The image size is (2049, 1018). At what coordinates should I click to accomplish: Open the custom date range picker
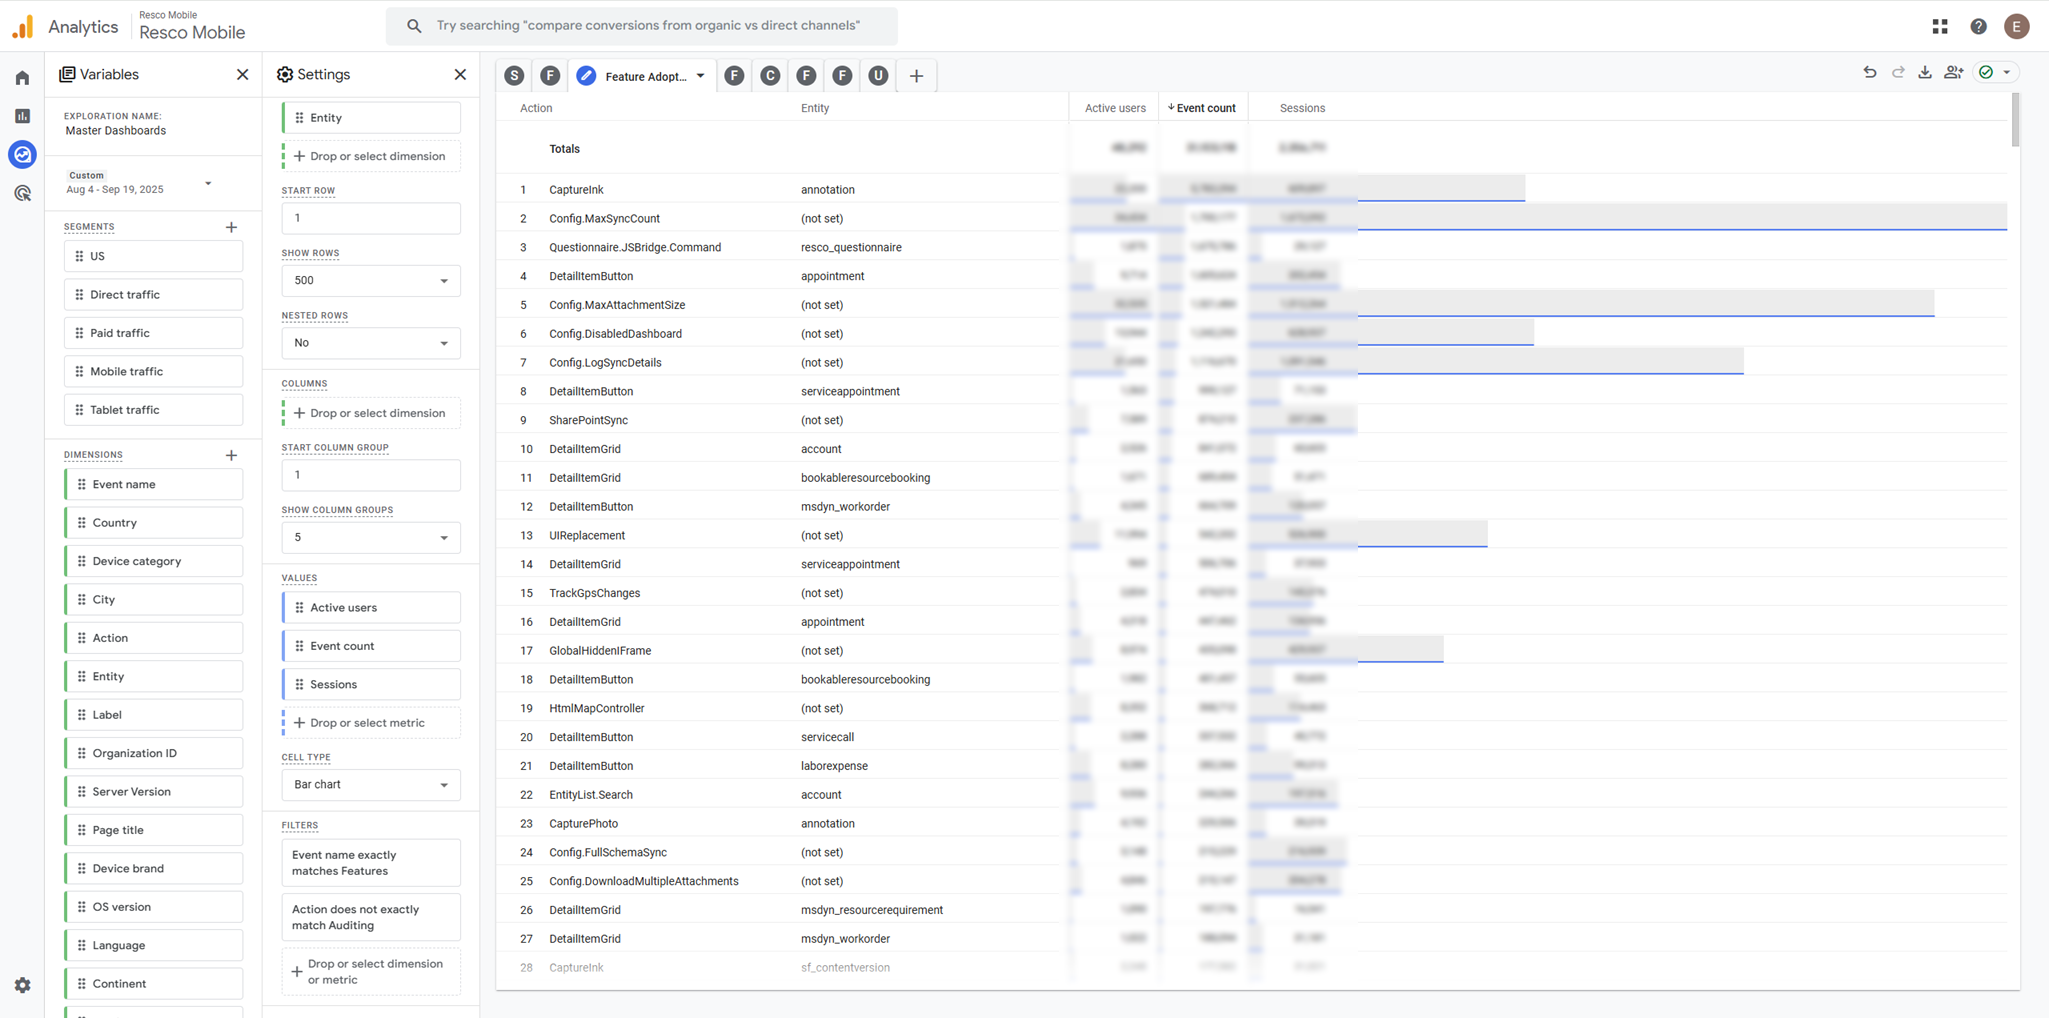coord(138,183)
